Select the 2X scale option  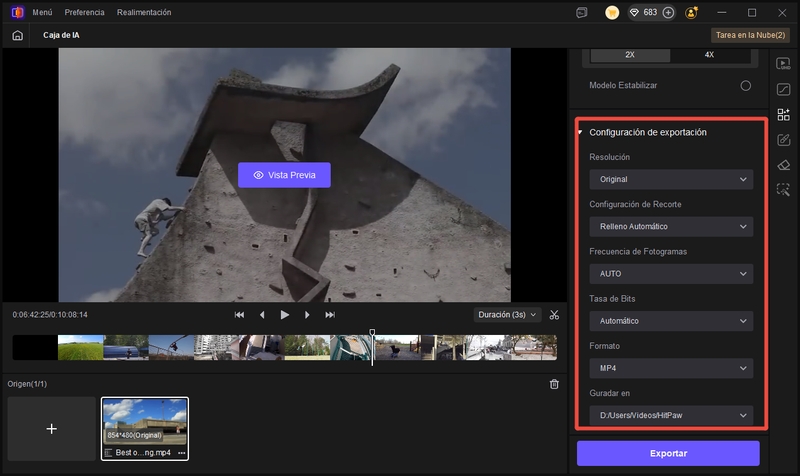pos(630,55)
